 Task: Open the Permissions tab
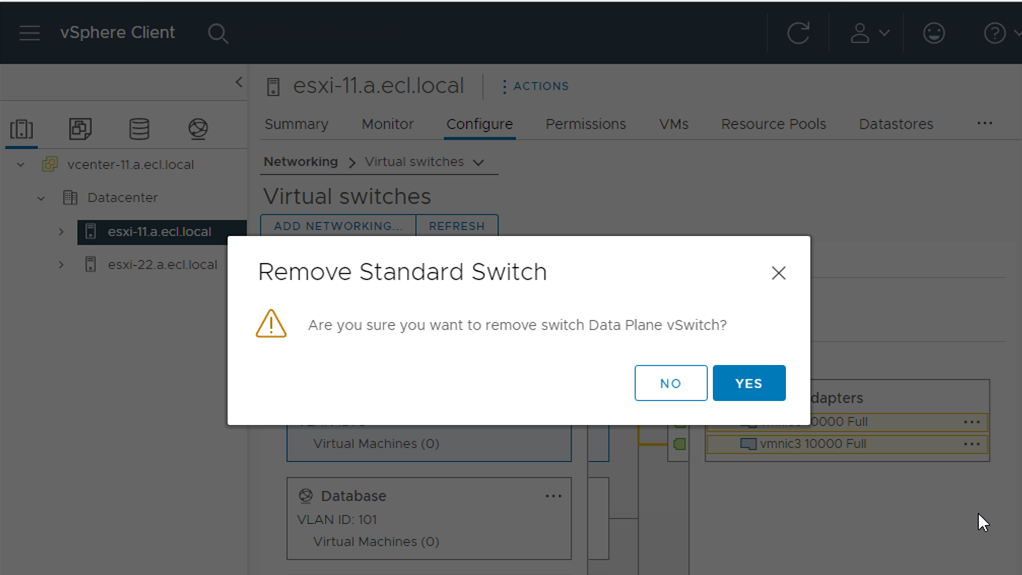click(x=585, y=124)
